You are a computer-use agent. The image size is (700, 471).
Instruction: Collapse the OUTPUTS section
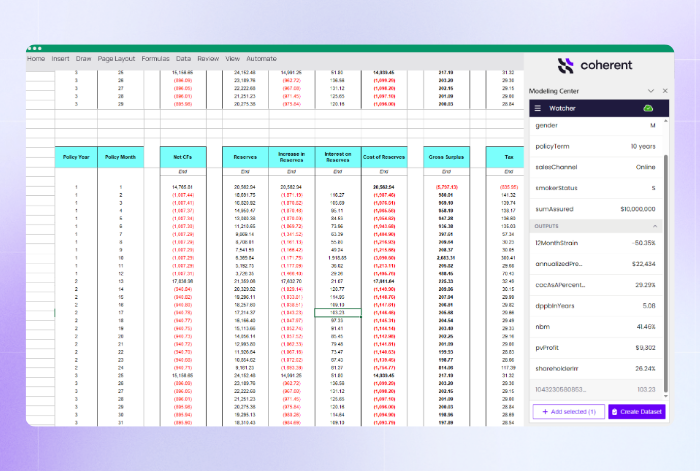[657, 227]
